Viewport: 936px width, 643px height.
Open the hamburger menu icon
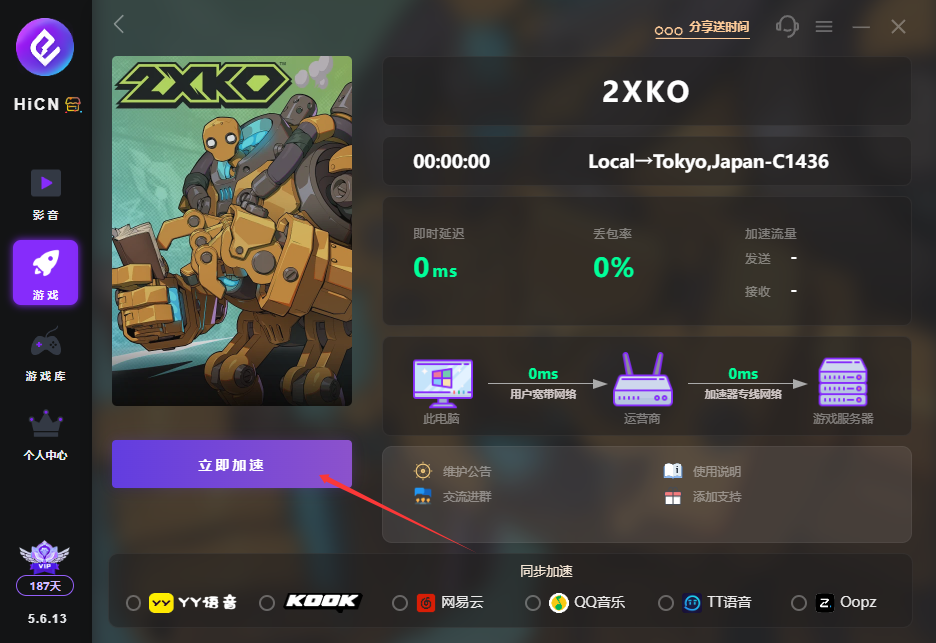pyautogui.click(x=824, y=26)
